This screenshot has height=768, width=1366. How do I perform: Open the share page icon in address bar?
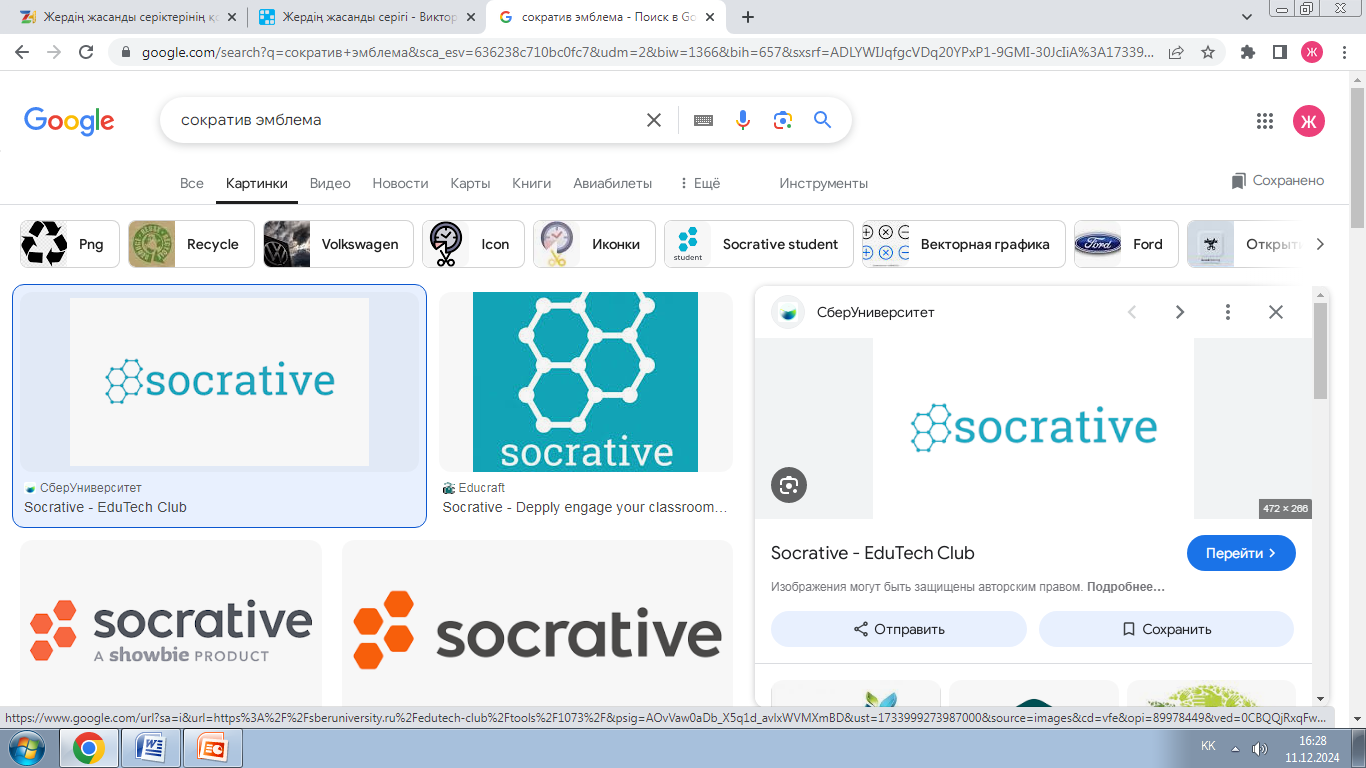[1176, 52]
